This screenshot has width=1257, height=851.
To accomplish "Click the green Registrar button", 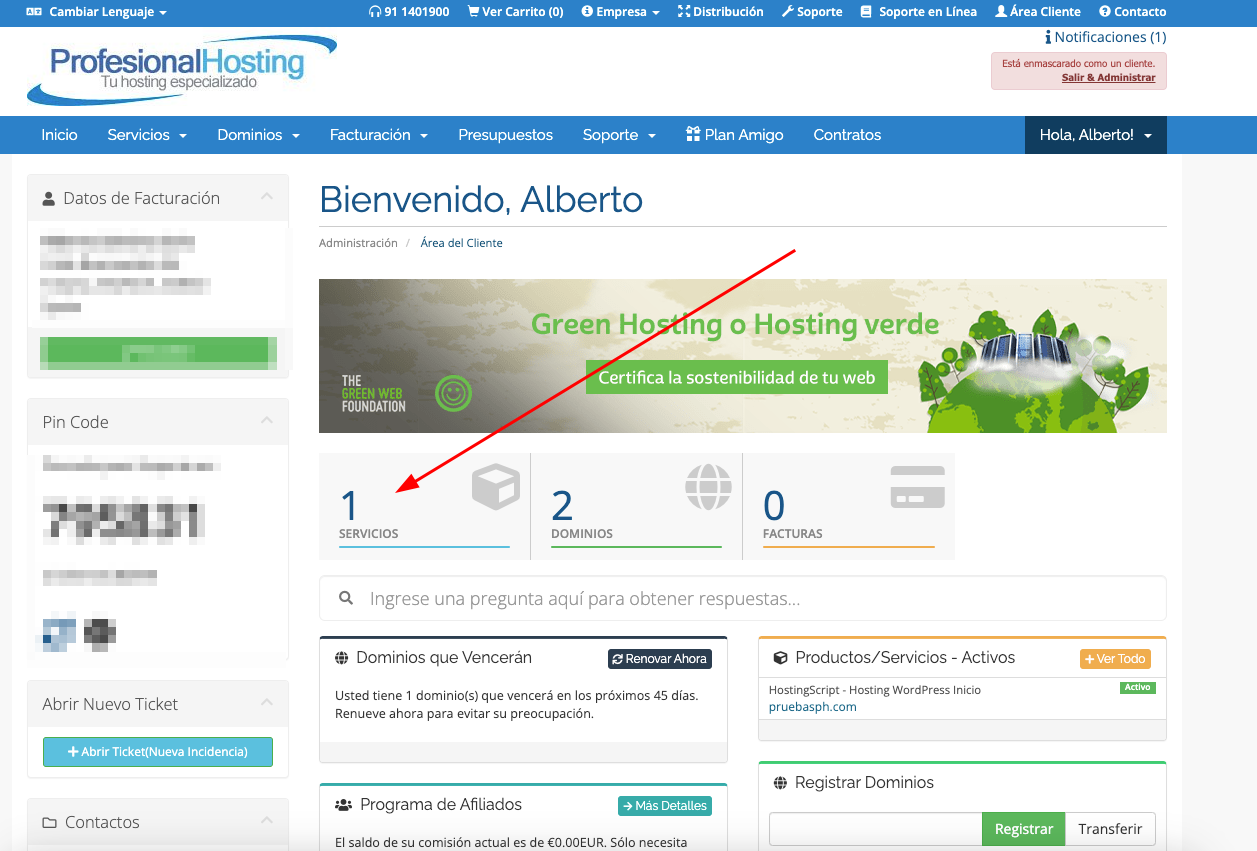I will [x=1024, y=829].
